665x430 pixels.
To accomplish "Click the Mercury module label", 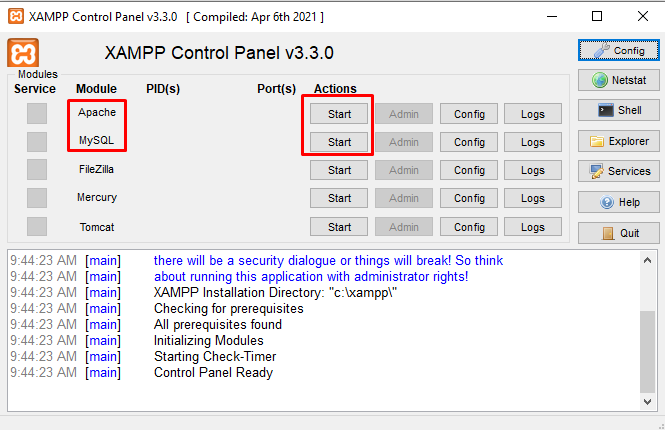I will [97, 197].
